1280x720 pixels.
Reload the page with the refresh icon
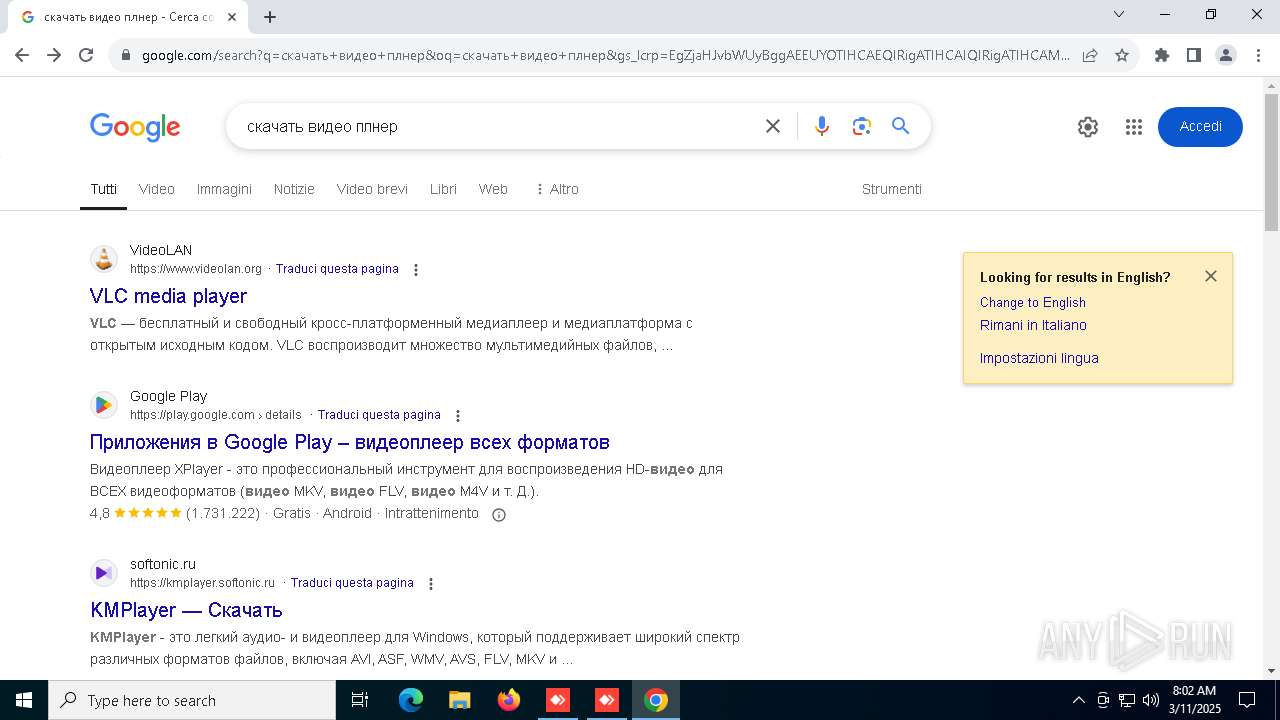[86, 55]
